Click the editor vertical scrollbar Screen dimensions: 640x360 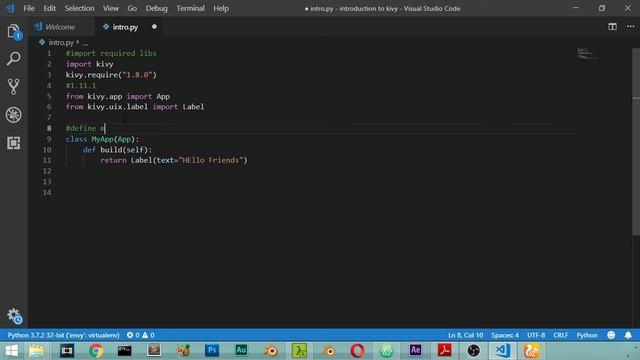[x=636, y=142]
